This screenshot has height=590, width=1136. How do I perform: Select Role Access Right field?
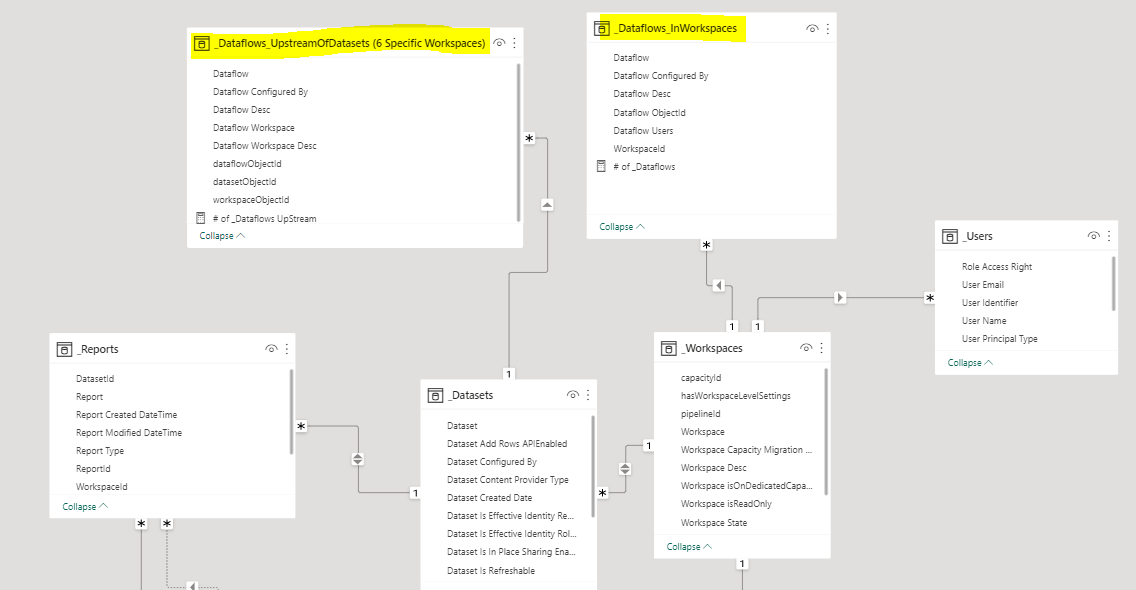click(997, 267)
